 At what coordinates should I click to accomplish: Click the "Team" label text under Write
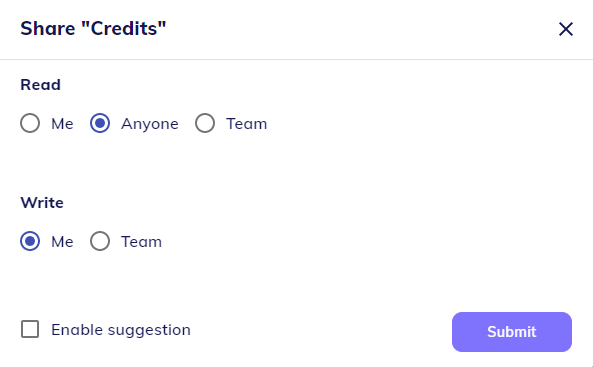pos(141,242)
